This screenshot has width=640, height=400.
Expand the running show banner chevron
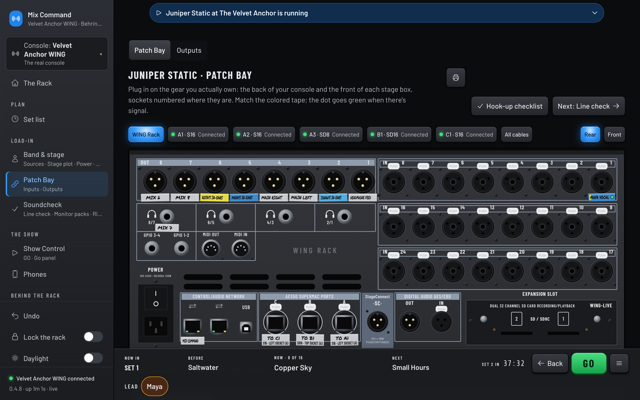tap(594, 13)
